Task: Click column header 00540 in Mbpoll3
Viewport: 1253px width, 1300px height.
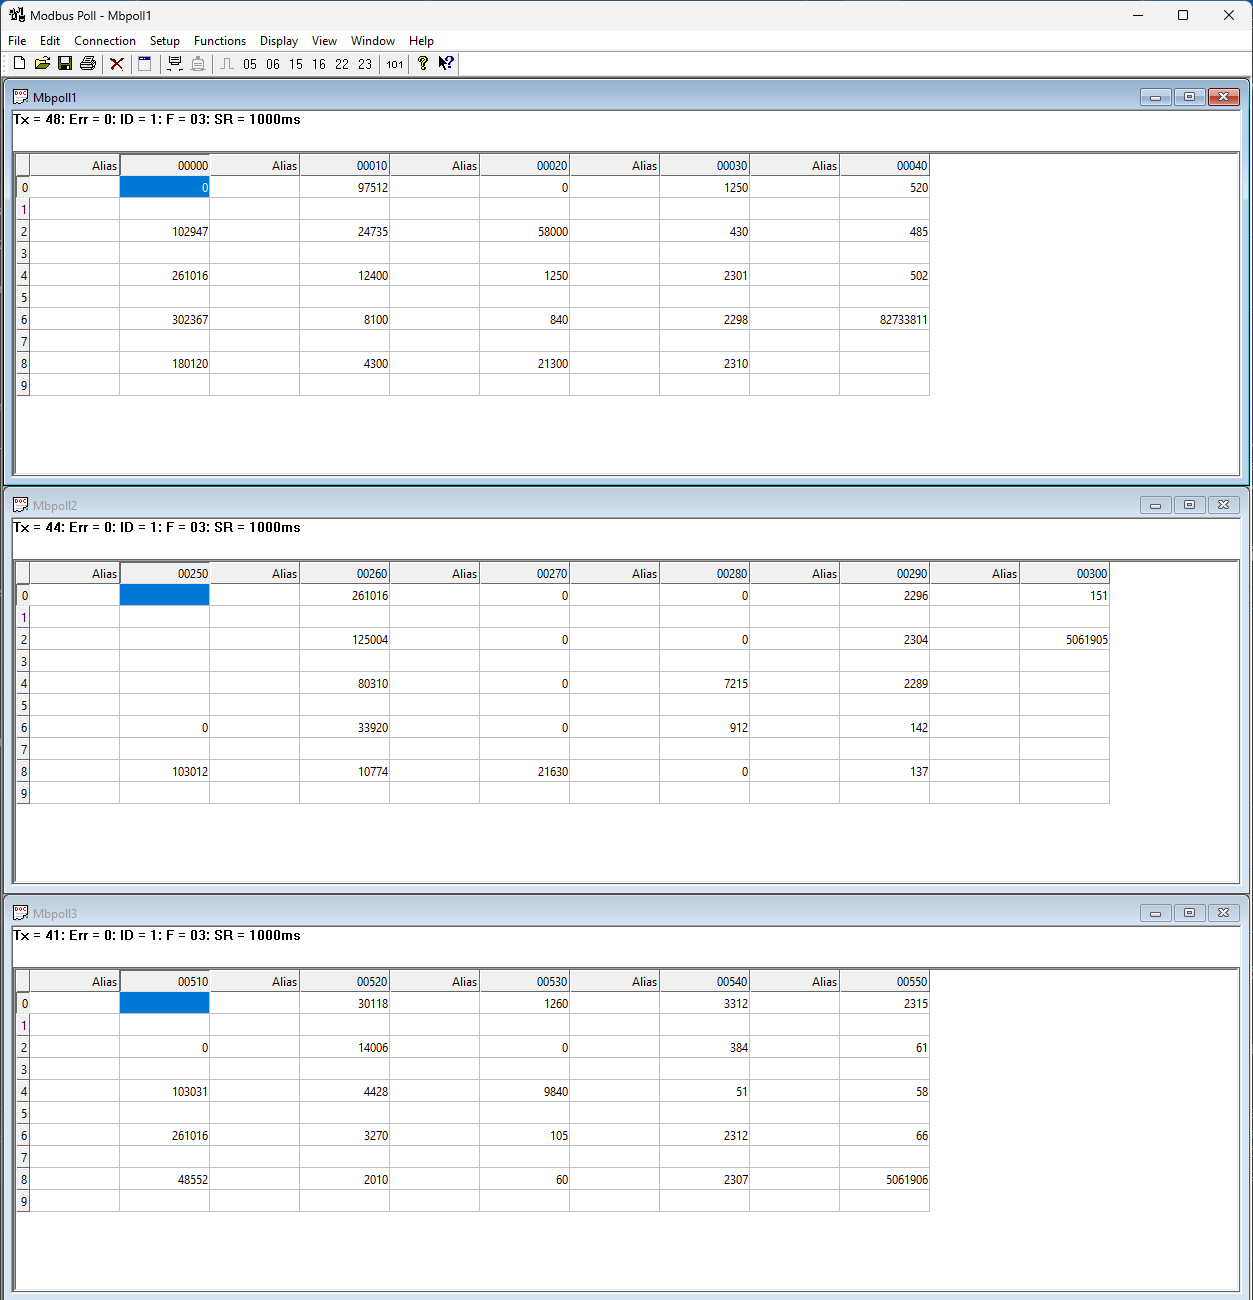Action: pos(705,982)
